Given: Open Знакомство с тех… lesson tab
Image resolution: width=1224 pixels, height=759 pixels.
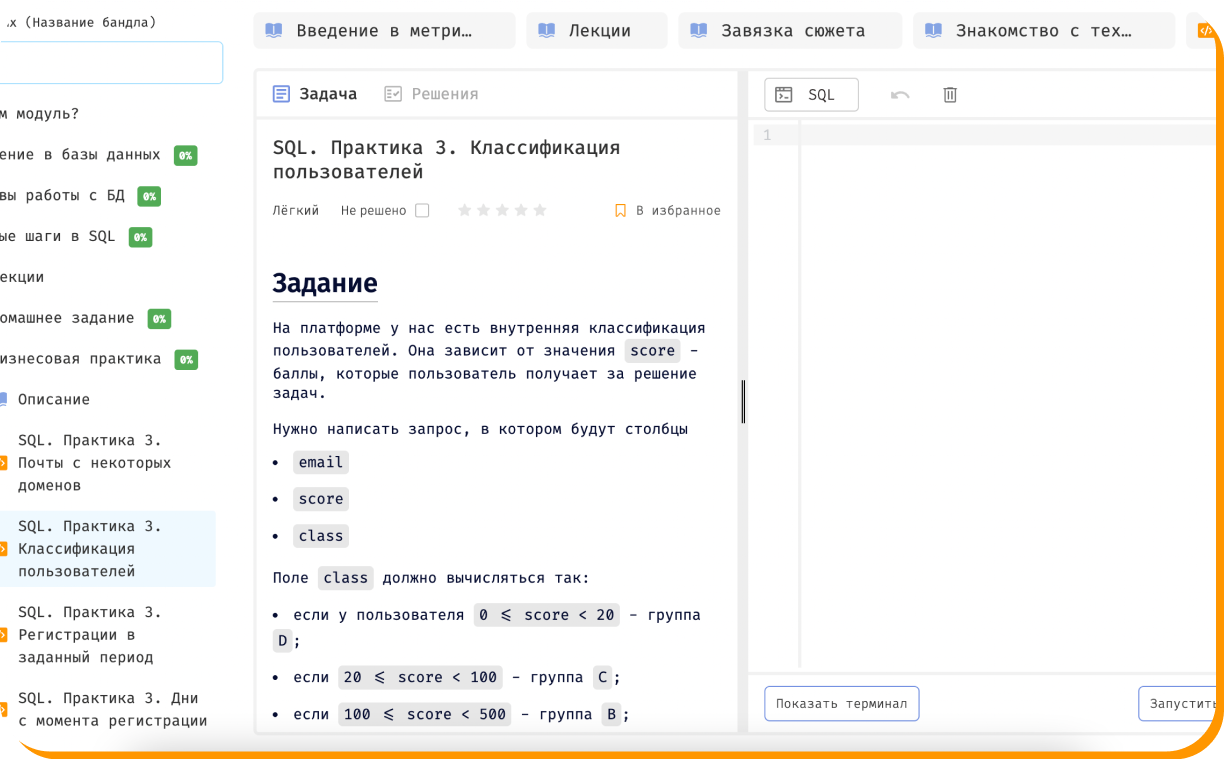Looking at the screenshot, I should 1043,31.
